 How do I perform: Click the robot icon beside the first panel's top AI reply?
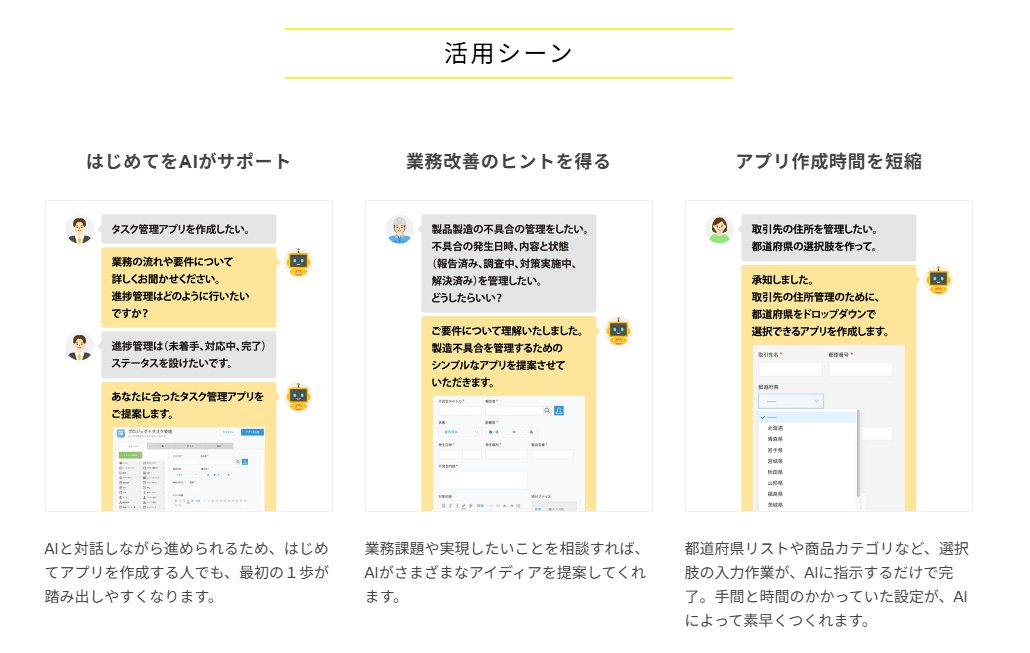tap(298, 263)
